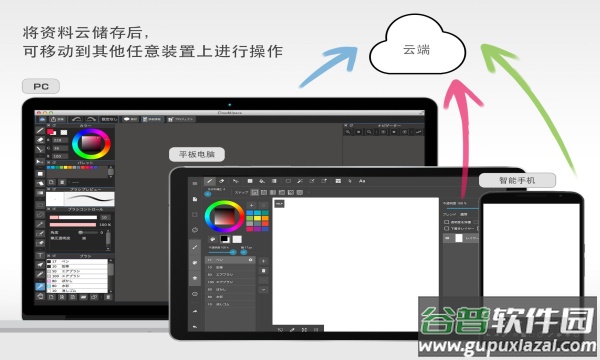Select the eraser tool in tablet top toolbar
The image size is (600, 360).
[x=221, y=181]
